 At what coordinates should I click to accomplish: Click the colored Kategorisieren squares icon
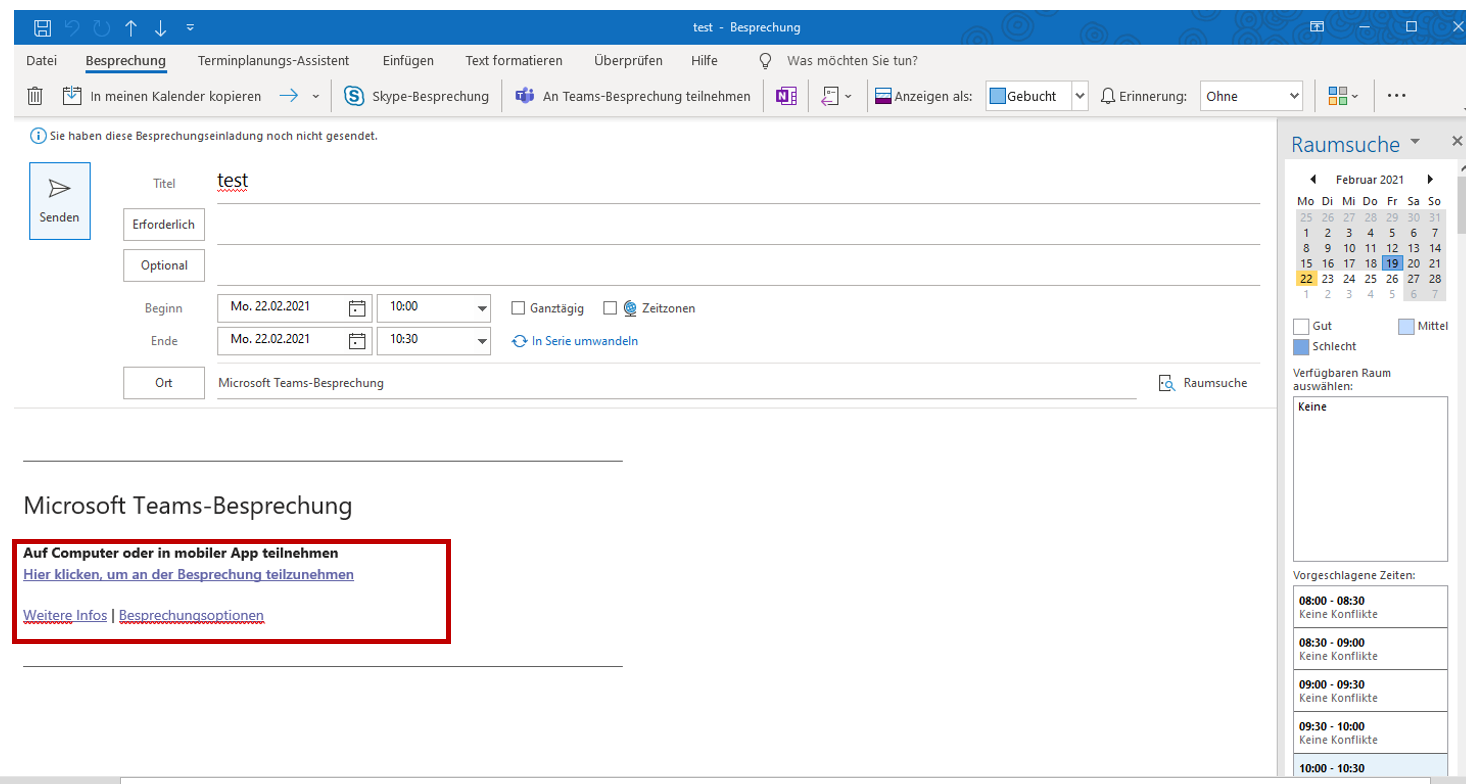[x=1337, y=96]
